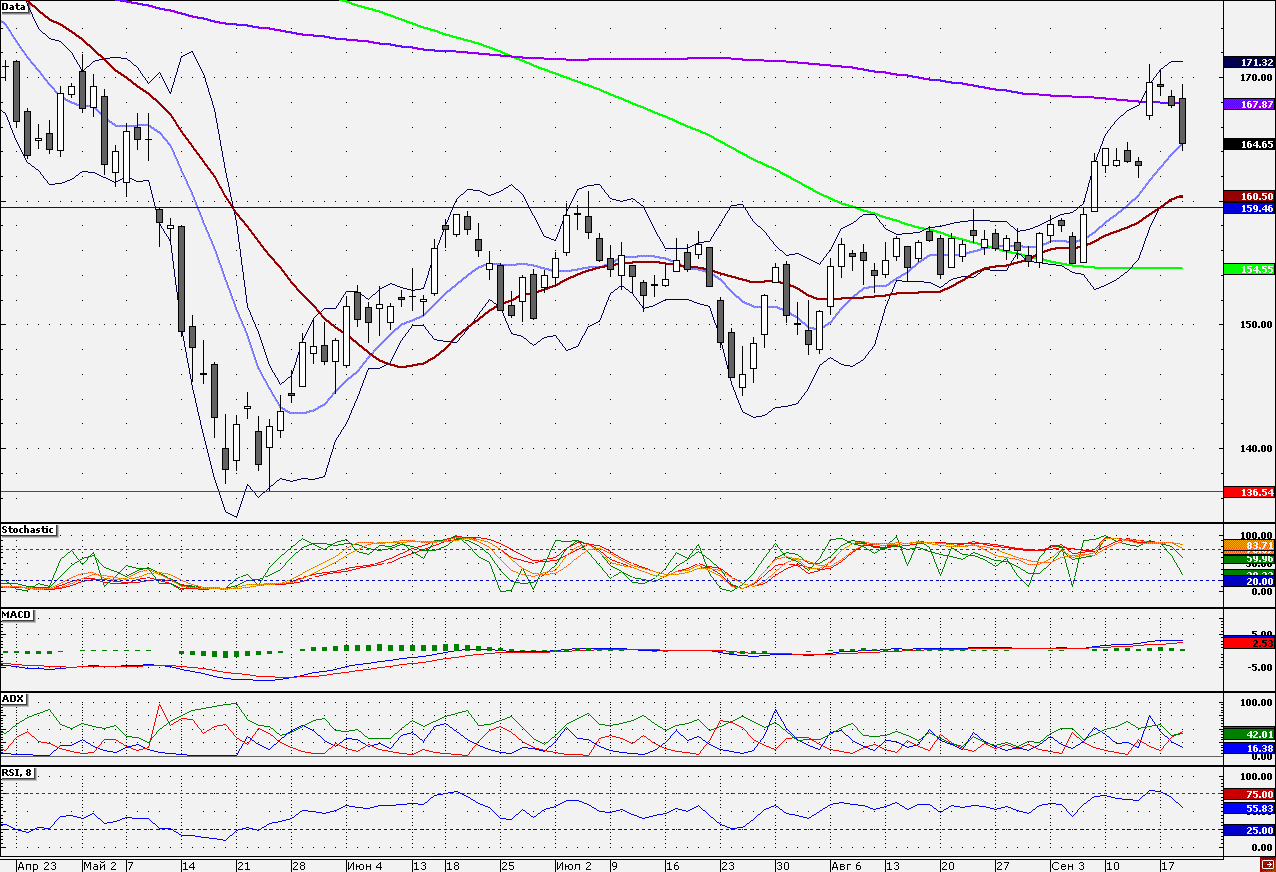Viewport: 1276px width, 872px height.
Task: Select the ADX indicator panel label
Action: point(13,698)
